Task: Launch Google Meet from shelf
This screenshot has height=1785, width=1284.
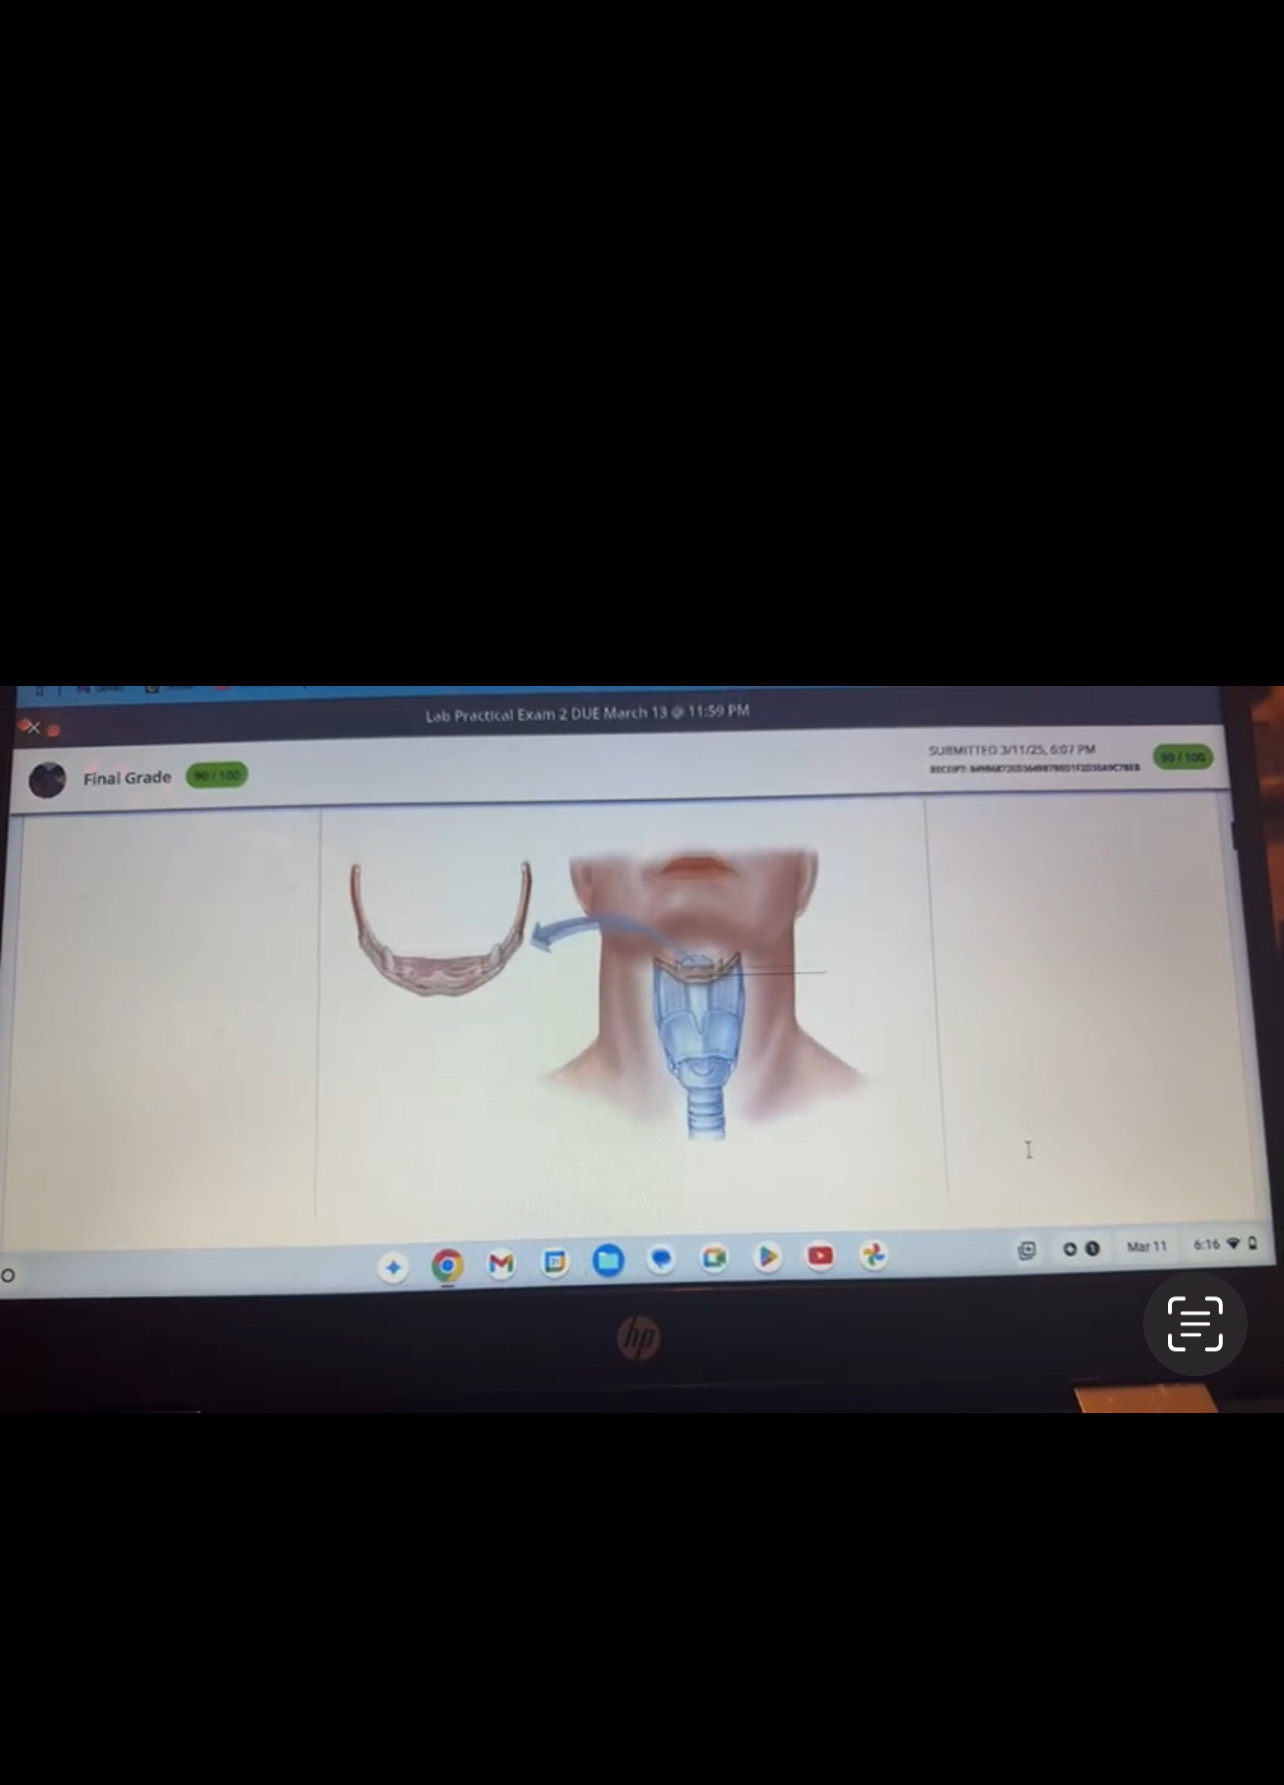Action: point(714,1258)
